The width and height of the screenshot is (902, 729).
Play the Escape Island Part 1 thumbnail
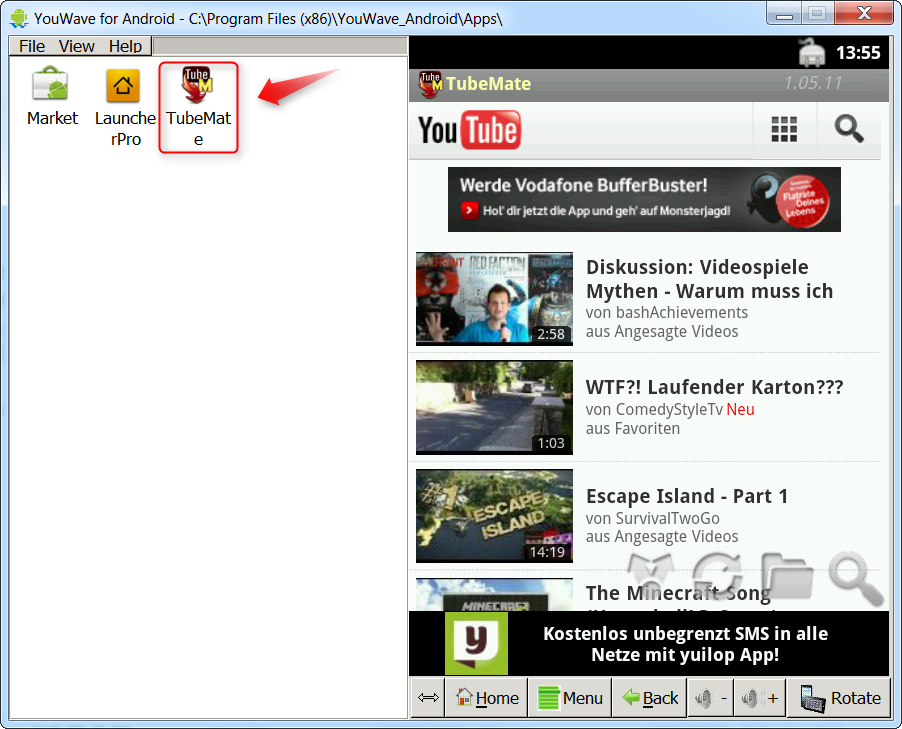coord(493,515)
